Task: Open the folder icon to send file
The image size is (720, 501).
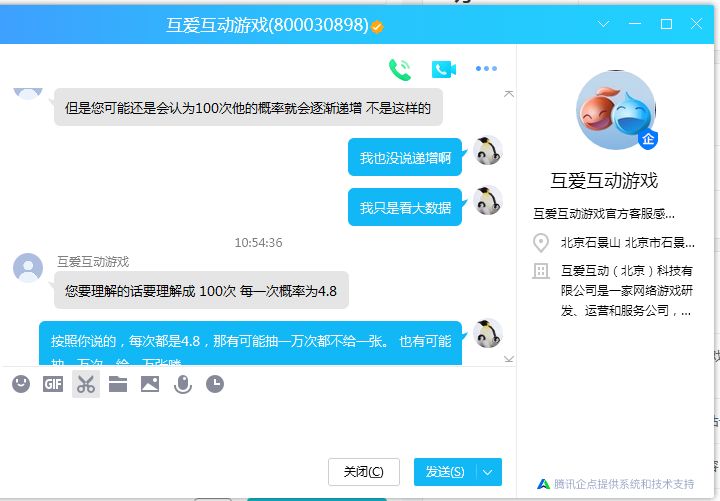Action: (118, 384)
